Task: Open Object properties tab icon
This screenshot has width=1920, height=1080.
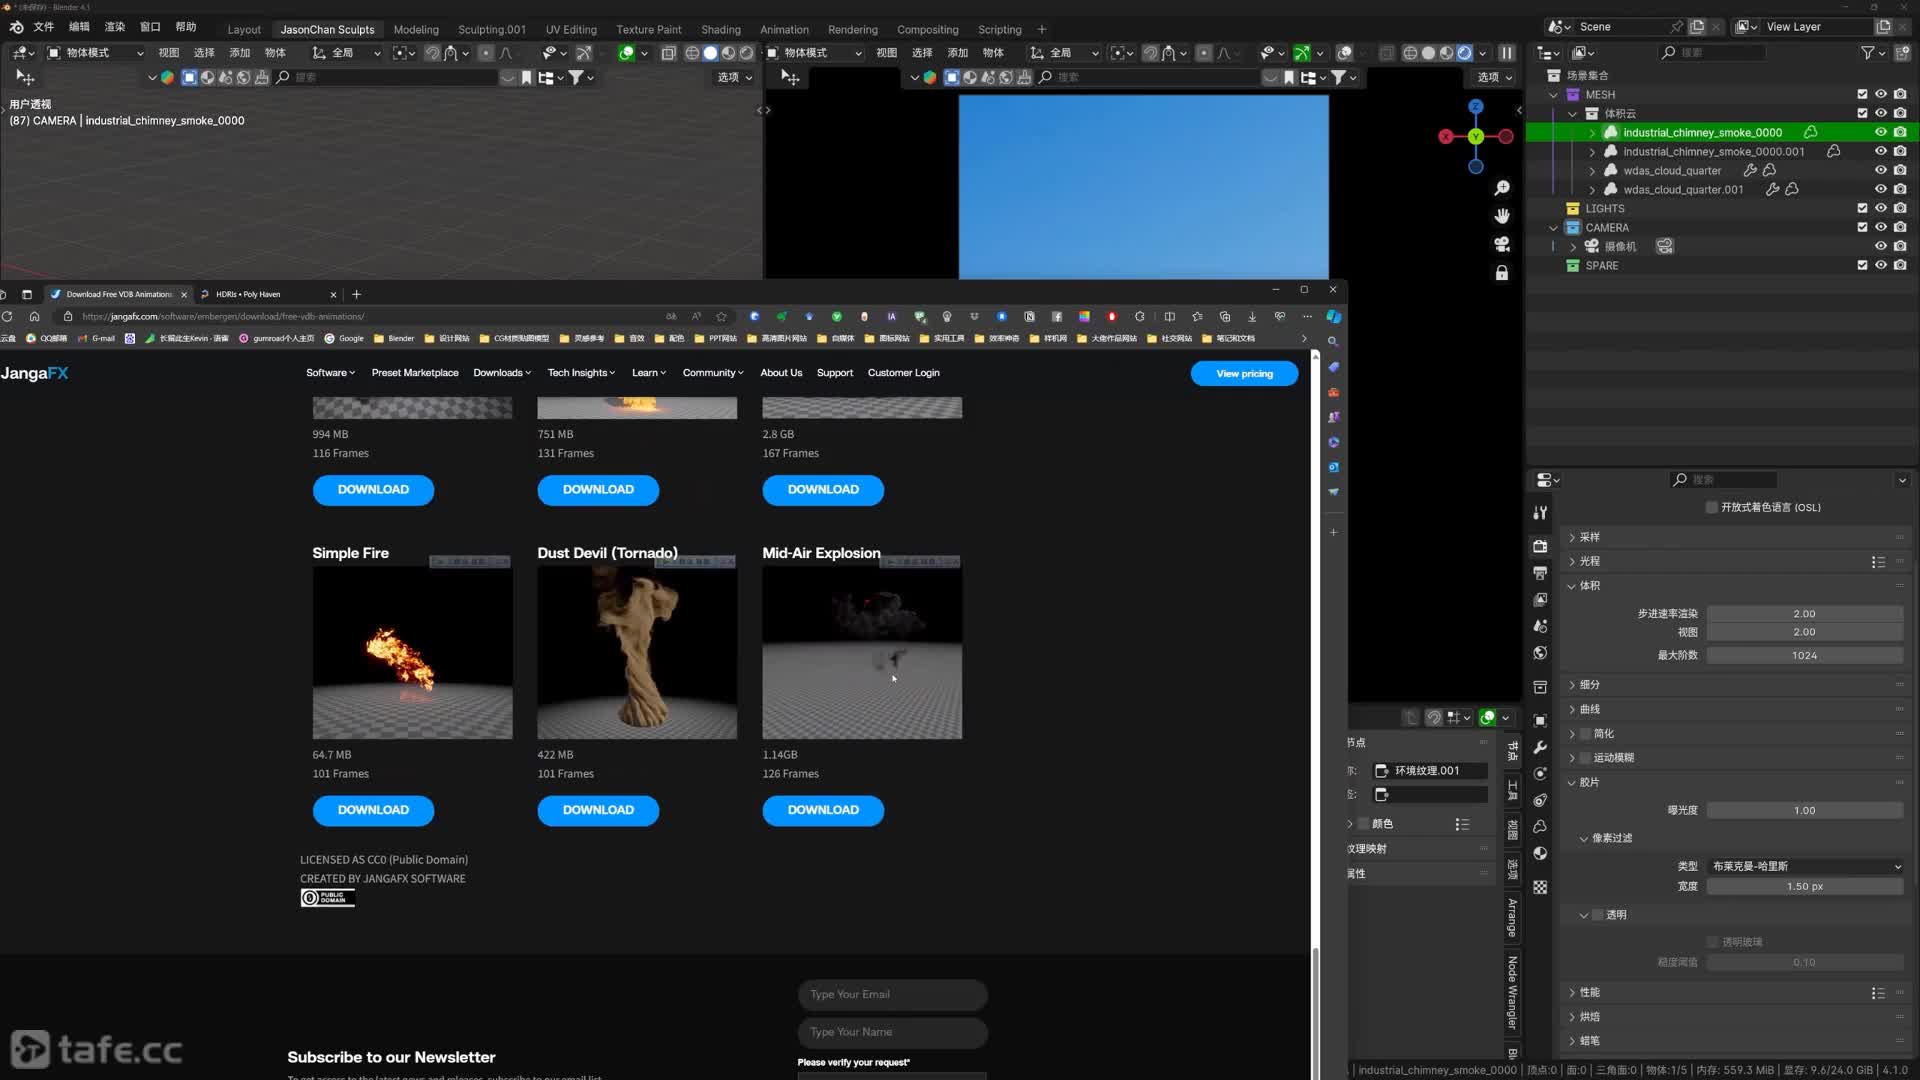Action: pos(1540,720)
